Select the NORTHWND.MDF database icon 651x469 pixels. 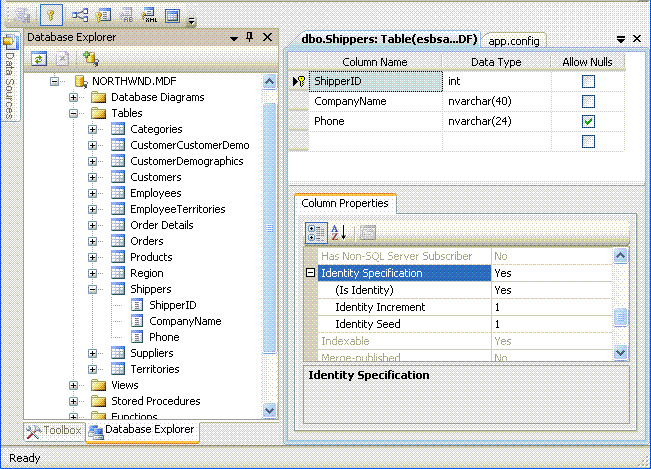tap(81, 81)
